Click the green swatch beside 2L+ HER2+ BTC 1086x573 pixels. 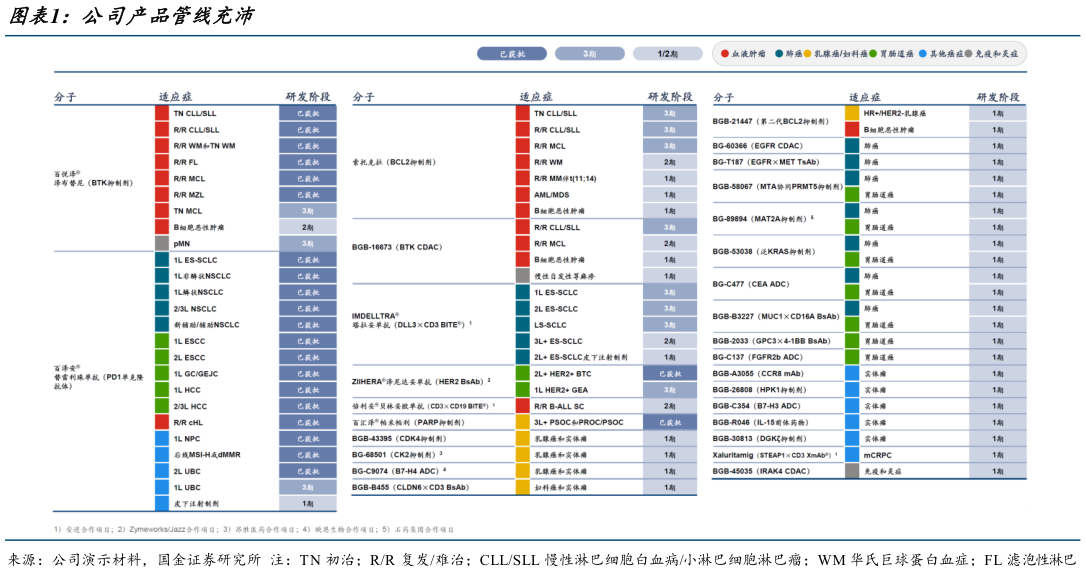pos(522,373)
